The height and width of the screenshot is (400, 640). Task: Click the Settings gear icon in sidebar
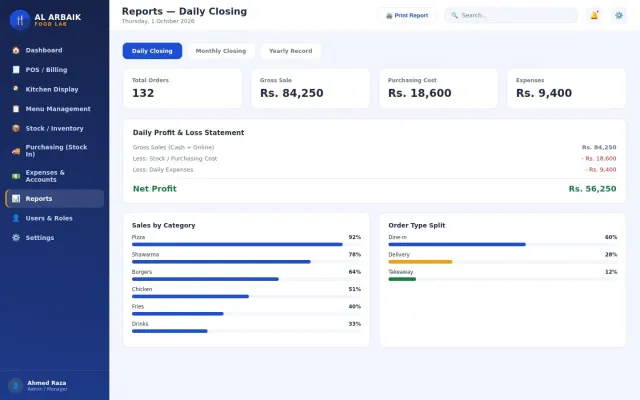16,238
